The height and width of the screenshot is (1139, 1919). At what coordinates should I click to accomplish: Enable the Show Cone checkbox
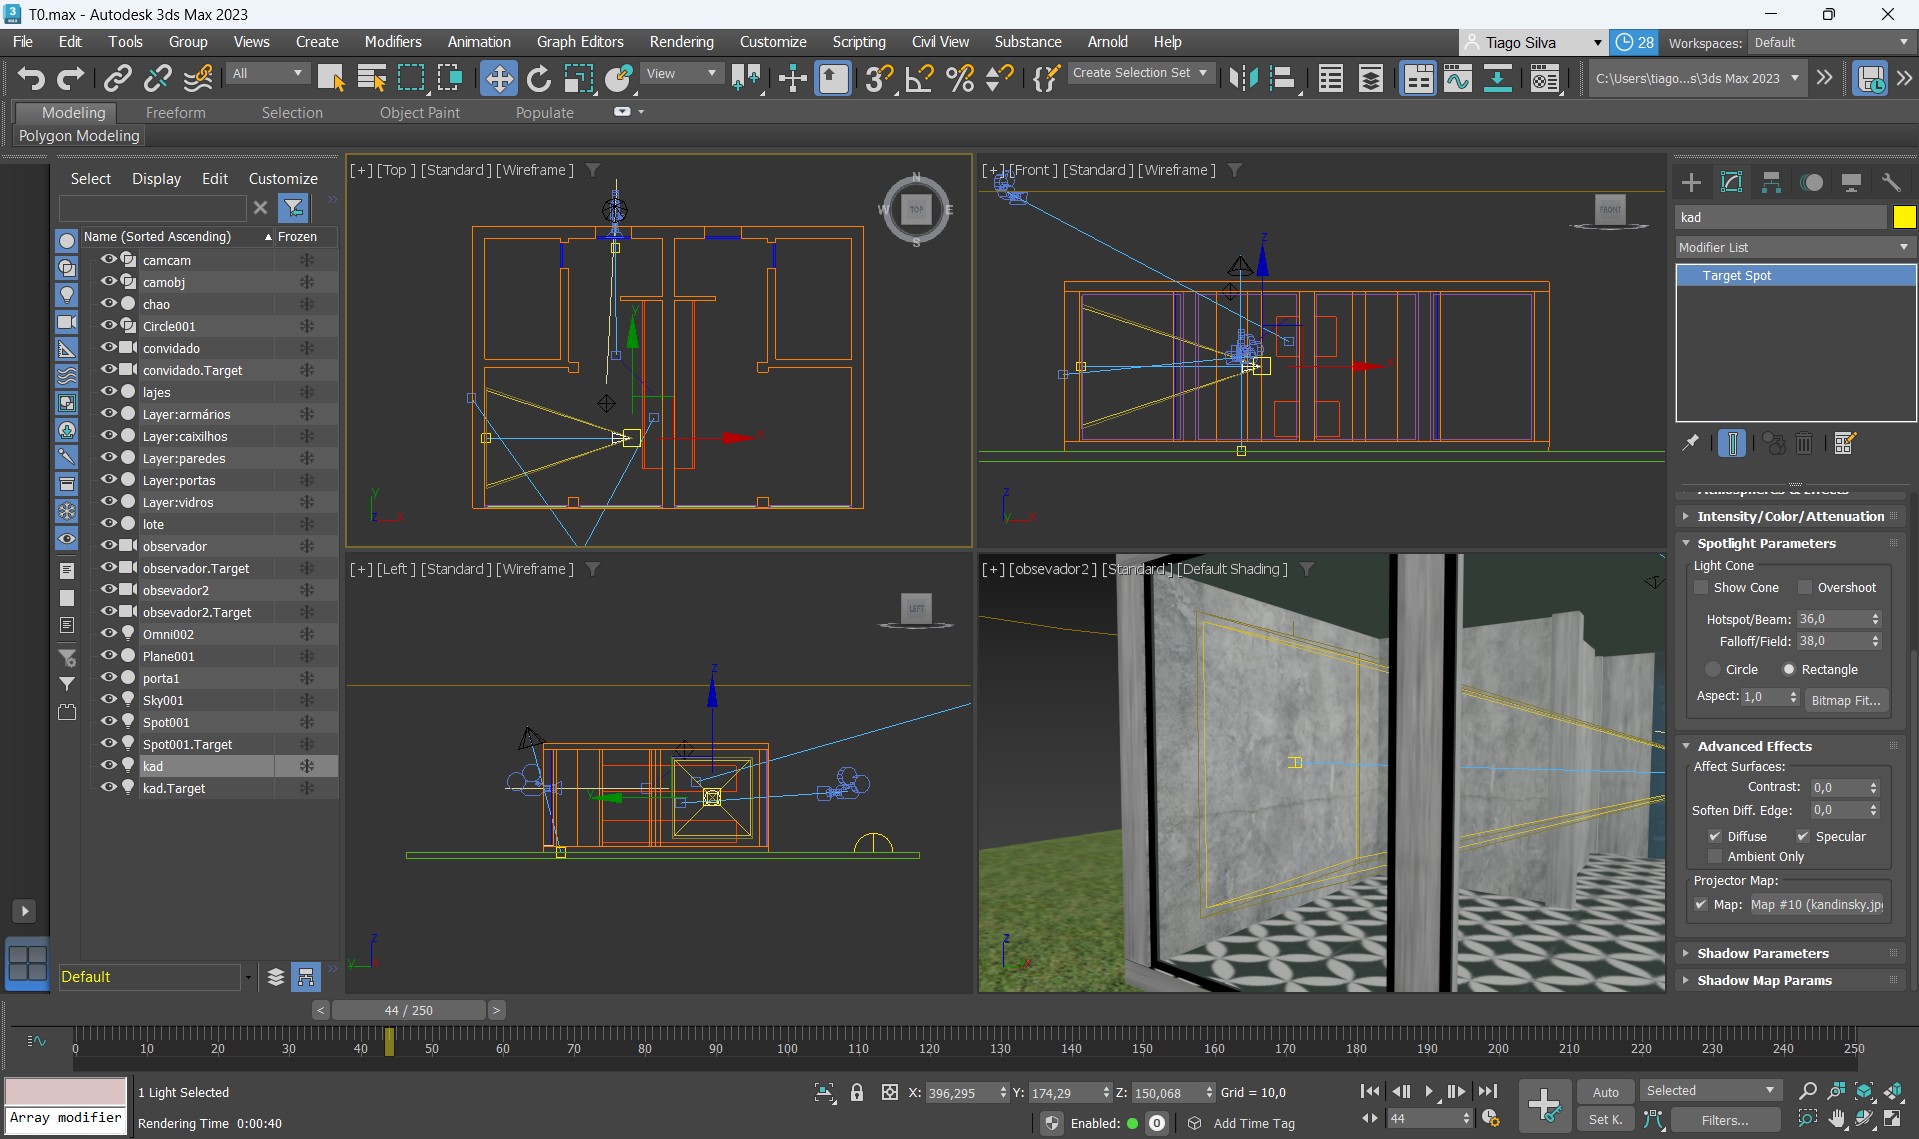tap(1701, 588)
